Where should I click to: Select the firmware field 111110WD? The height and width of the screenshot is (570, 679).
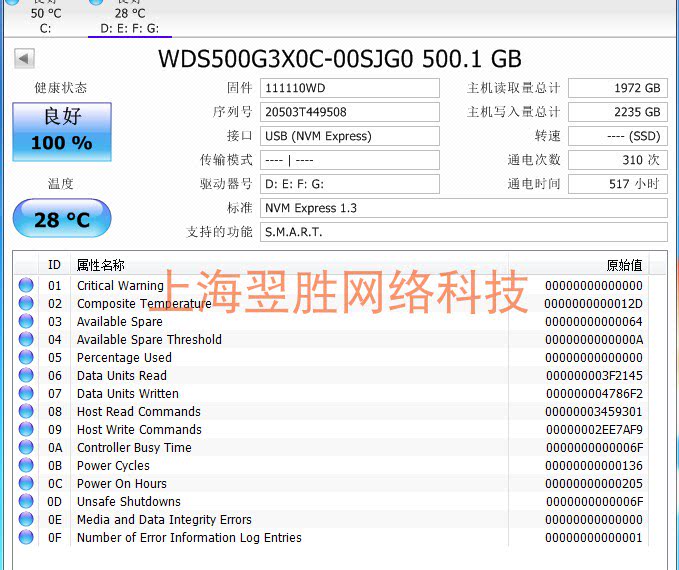click(x=349, y=88)
